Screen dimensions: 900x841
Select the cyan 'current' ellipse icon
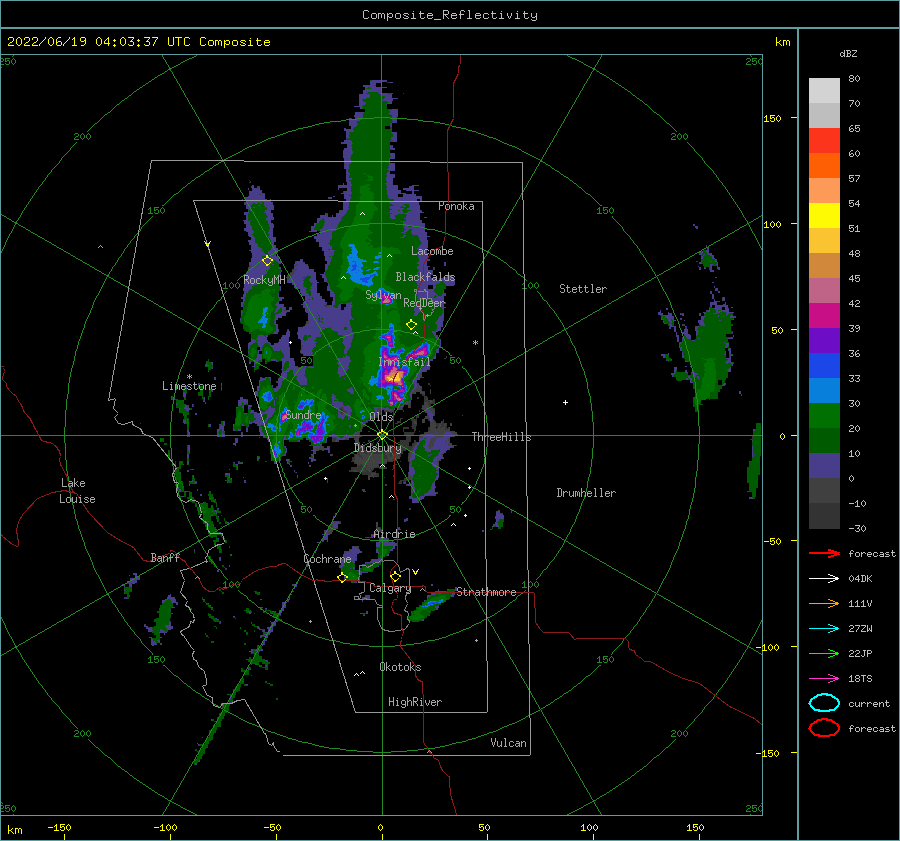tap(824, 703)
